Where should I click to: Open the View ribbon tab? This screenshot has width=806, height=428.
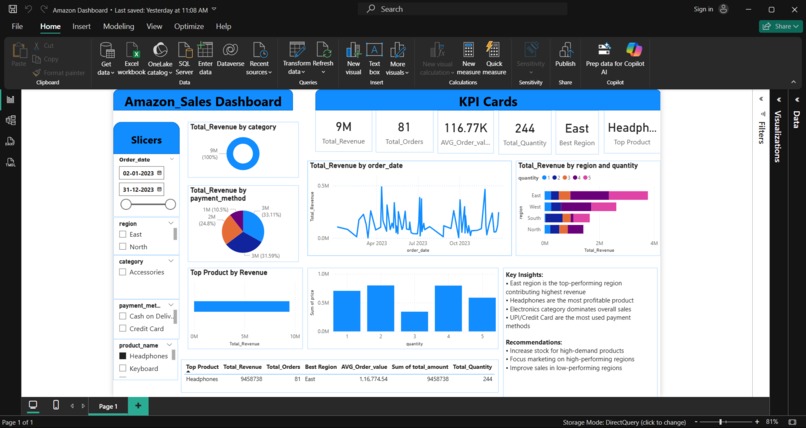pos(154,26)
